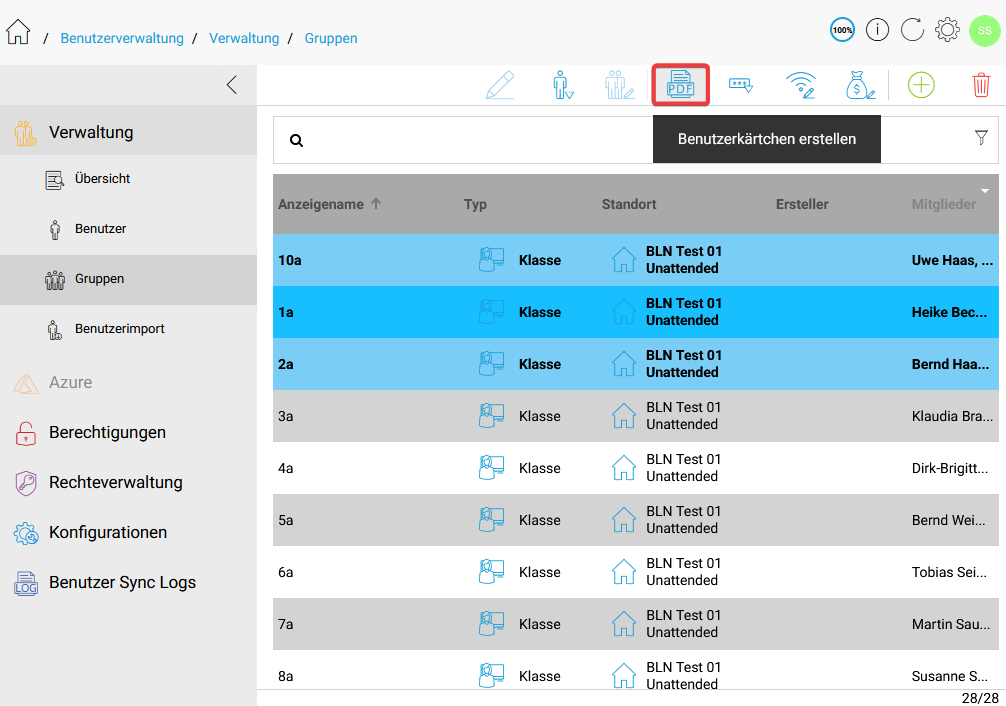Open the Benutzerverwaltung breadcrumb link

pos(122,39)
